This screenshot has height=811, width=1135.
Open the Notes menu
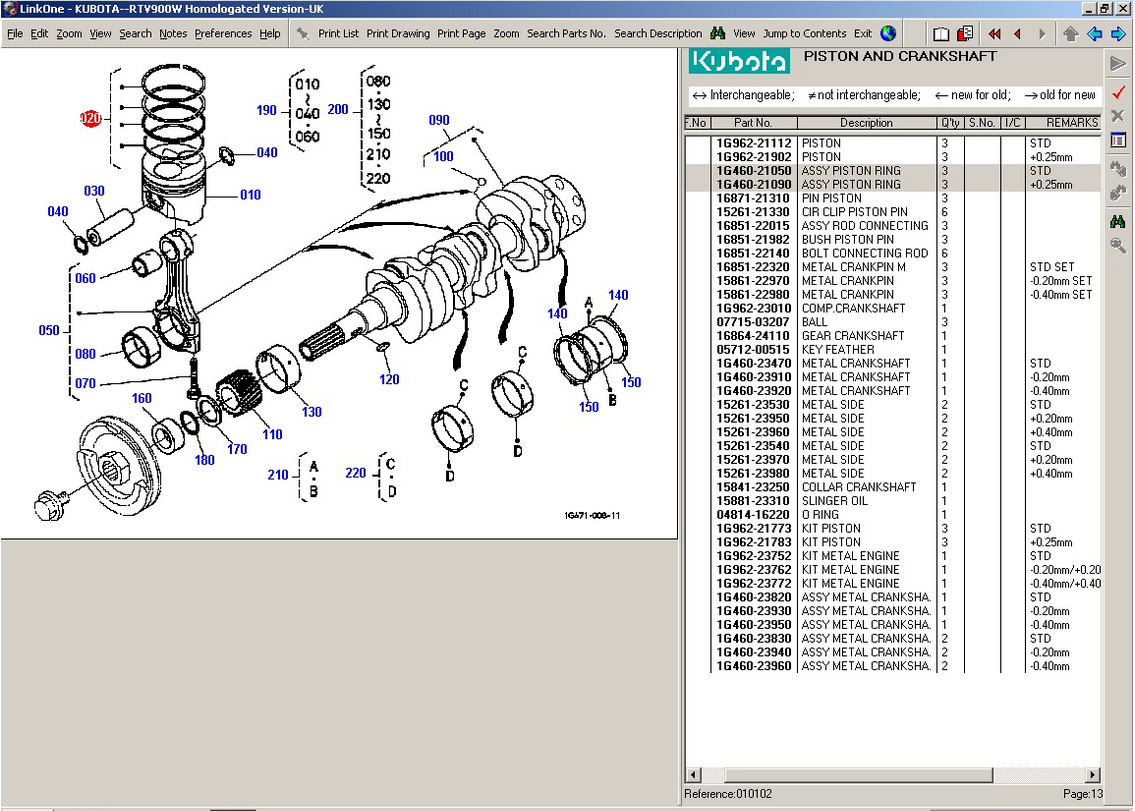click(173, 33)
